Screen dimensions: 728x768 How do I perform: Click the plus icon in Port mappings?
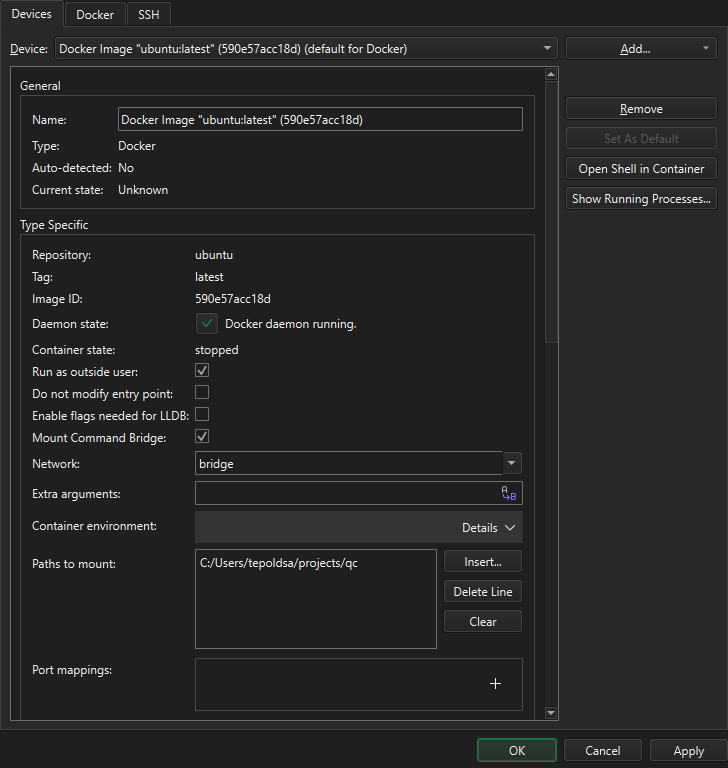[x=495, y=684]
